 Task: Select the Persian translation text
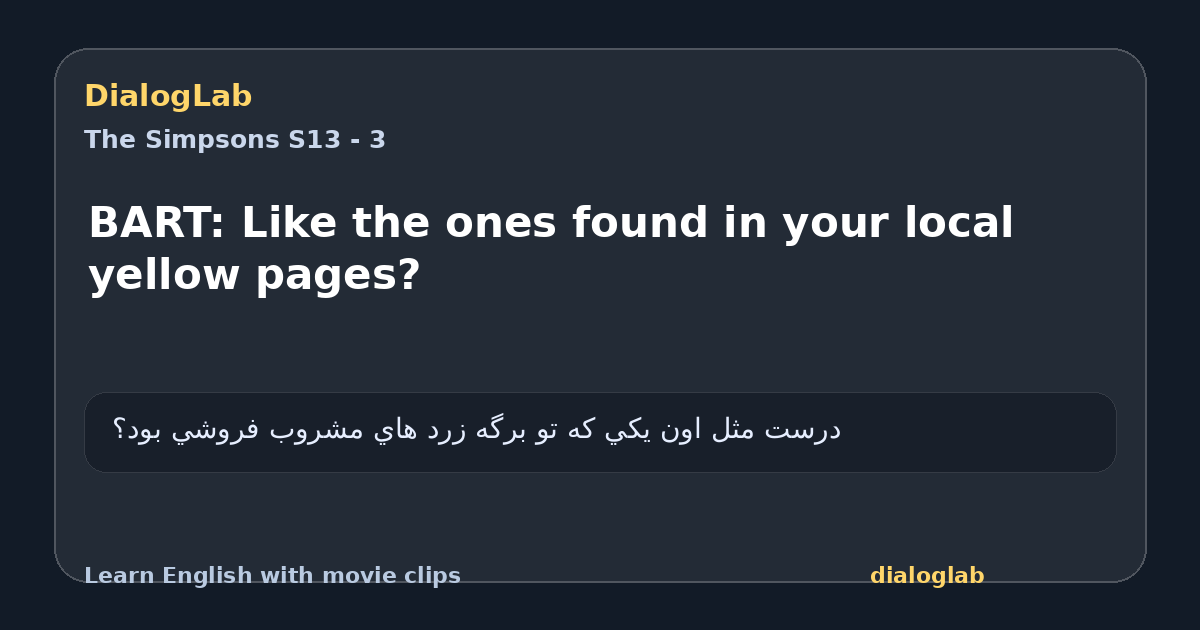[x=476, y=430]
